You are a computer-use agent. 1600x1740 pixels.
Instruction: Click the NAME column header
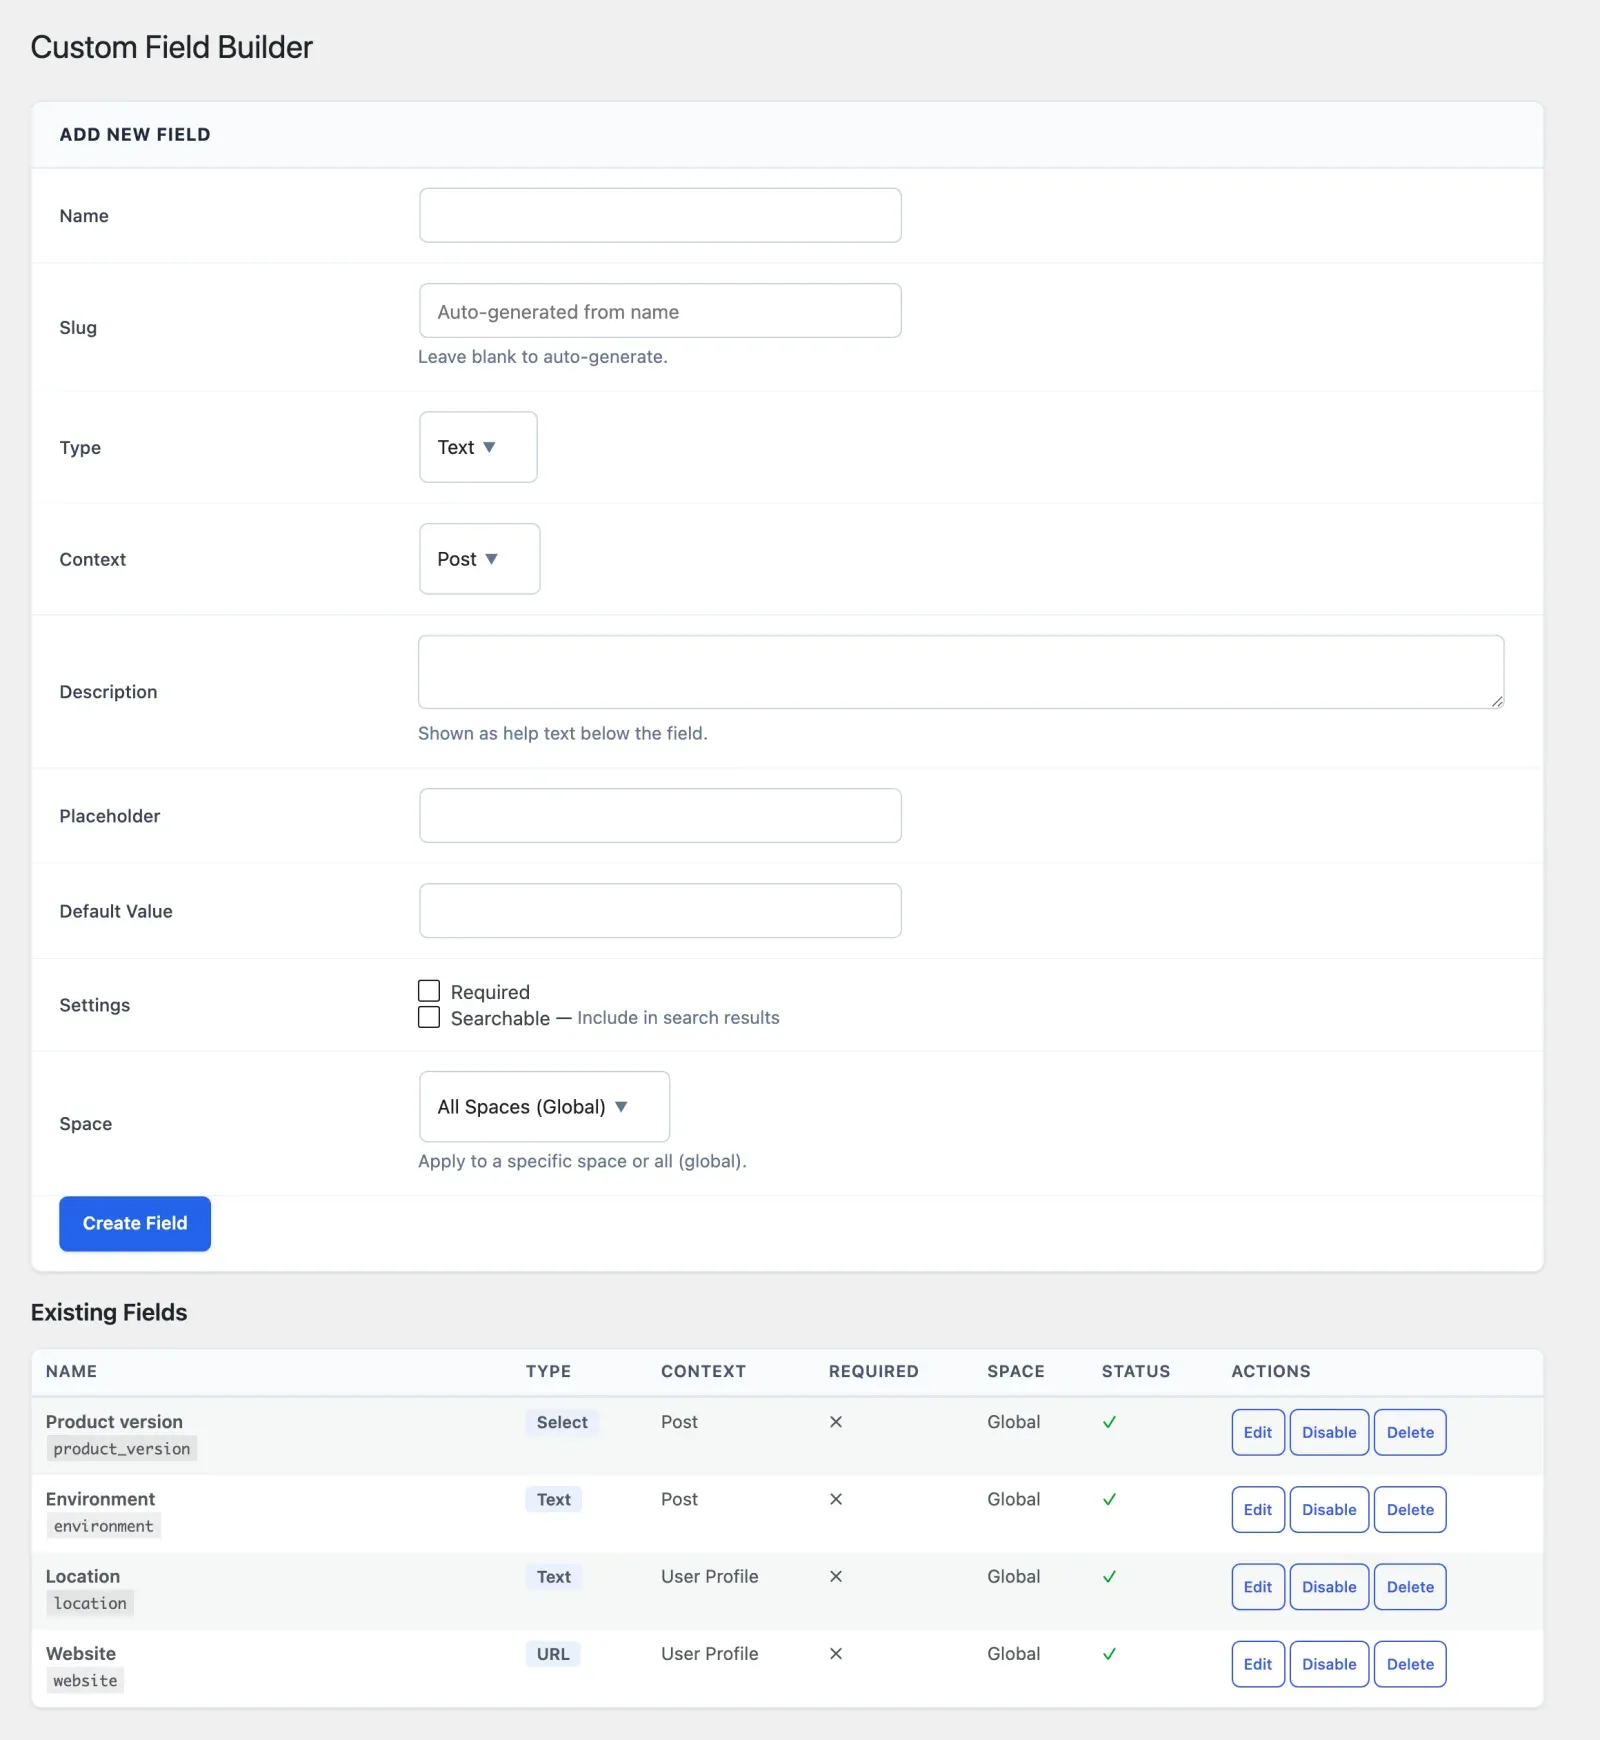(x=71, y=1371)
